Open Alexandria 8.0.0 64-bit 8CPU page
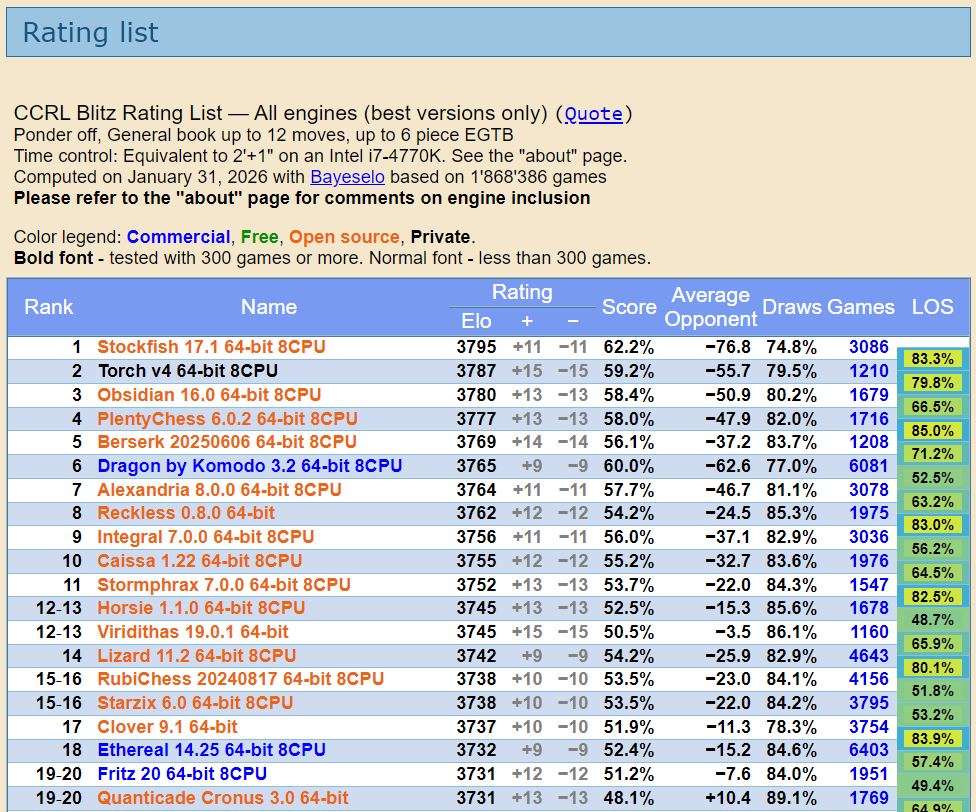This screenshot has width=976, height=812. click(219, 490)
